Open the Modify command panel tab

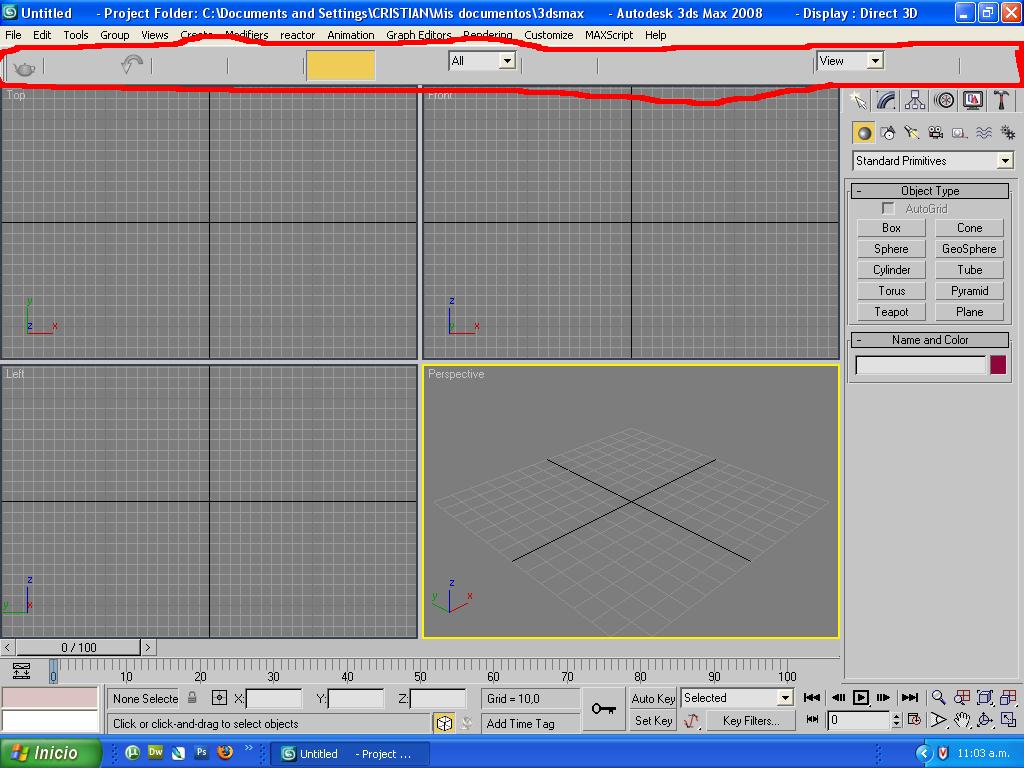tap(886, 101)
